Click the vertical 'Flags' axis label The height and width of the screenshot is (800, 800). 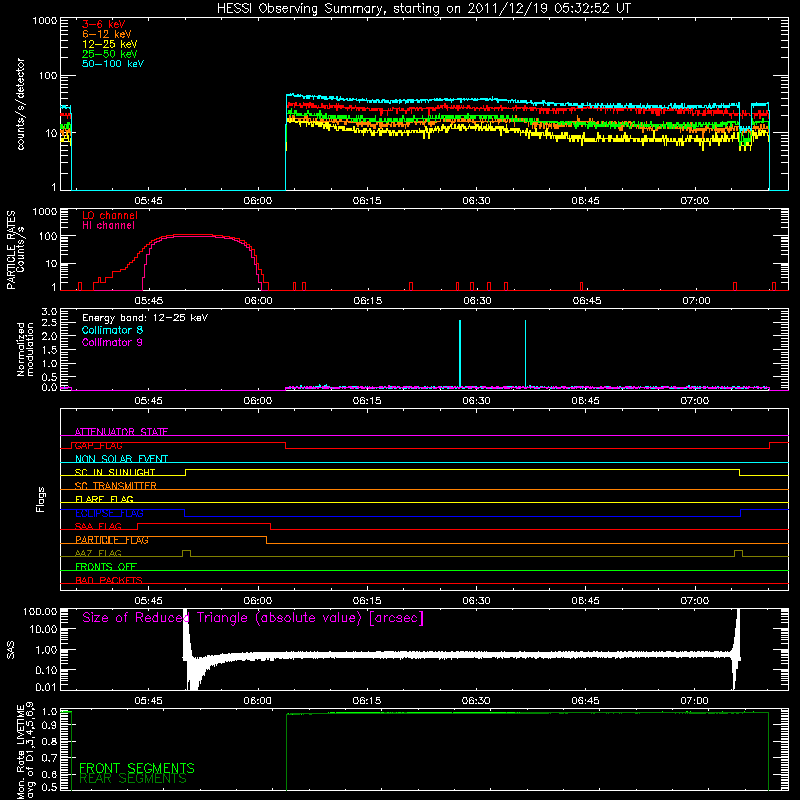40,499
